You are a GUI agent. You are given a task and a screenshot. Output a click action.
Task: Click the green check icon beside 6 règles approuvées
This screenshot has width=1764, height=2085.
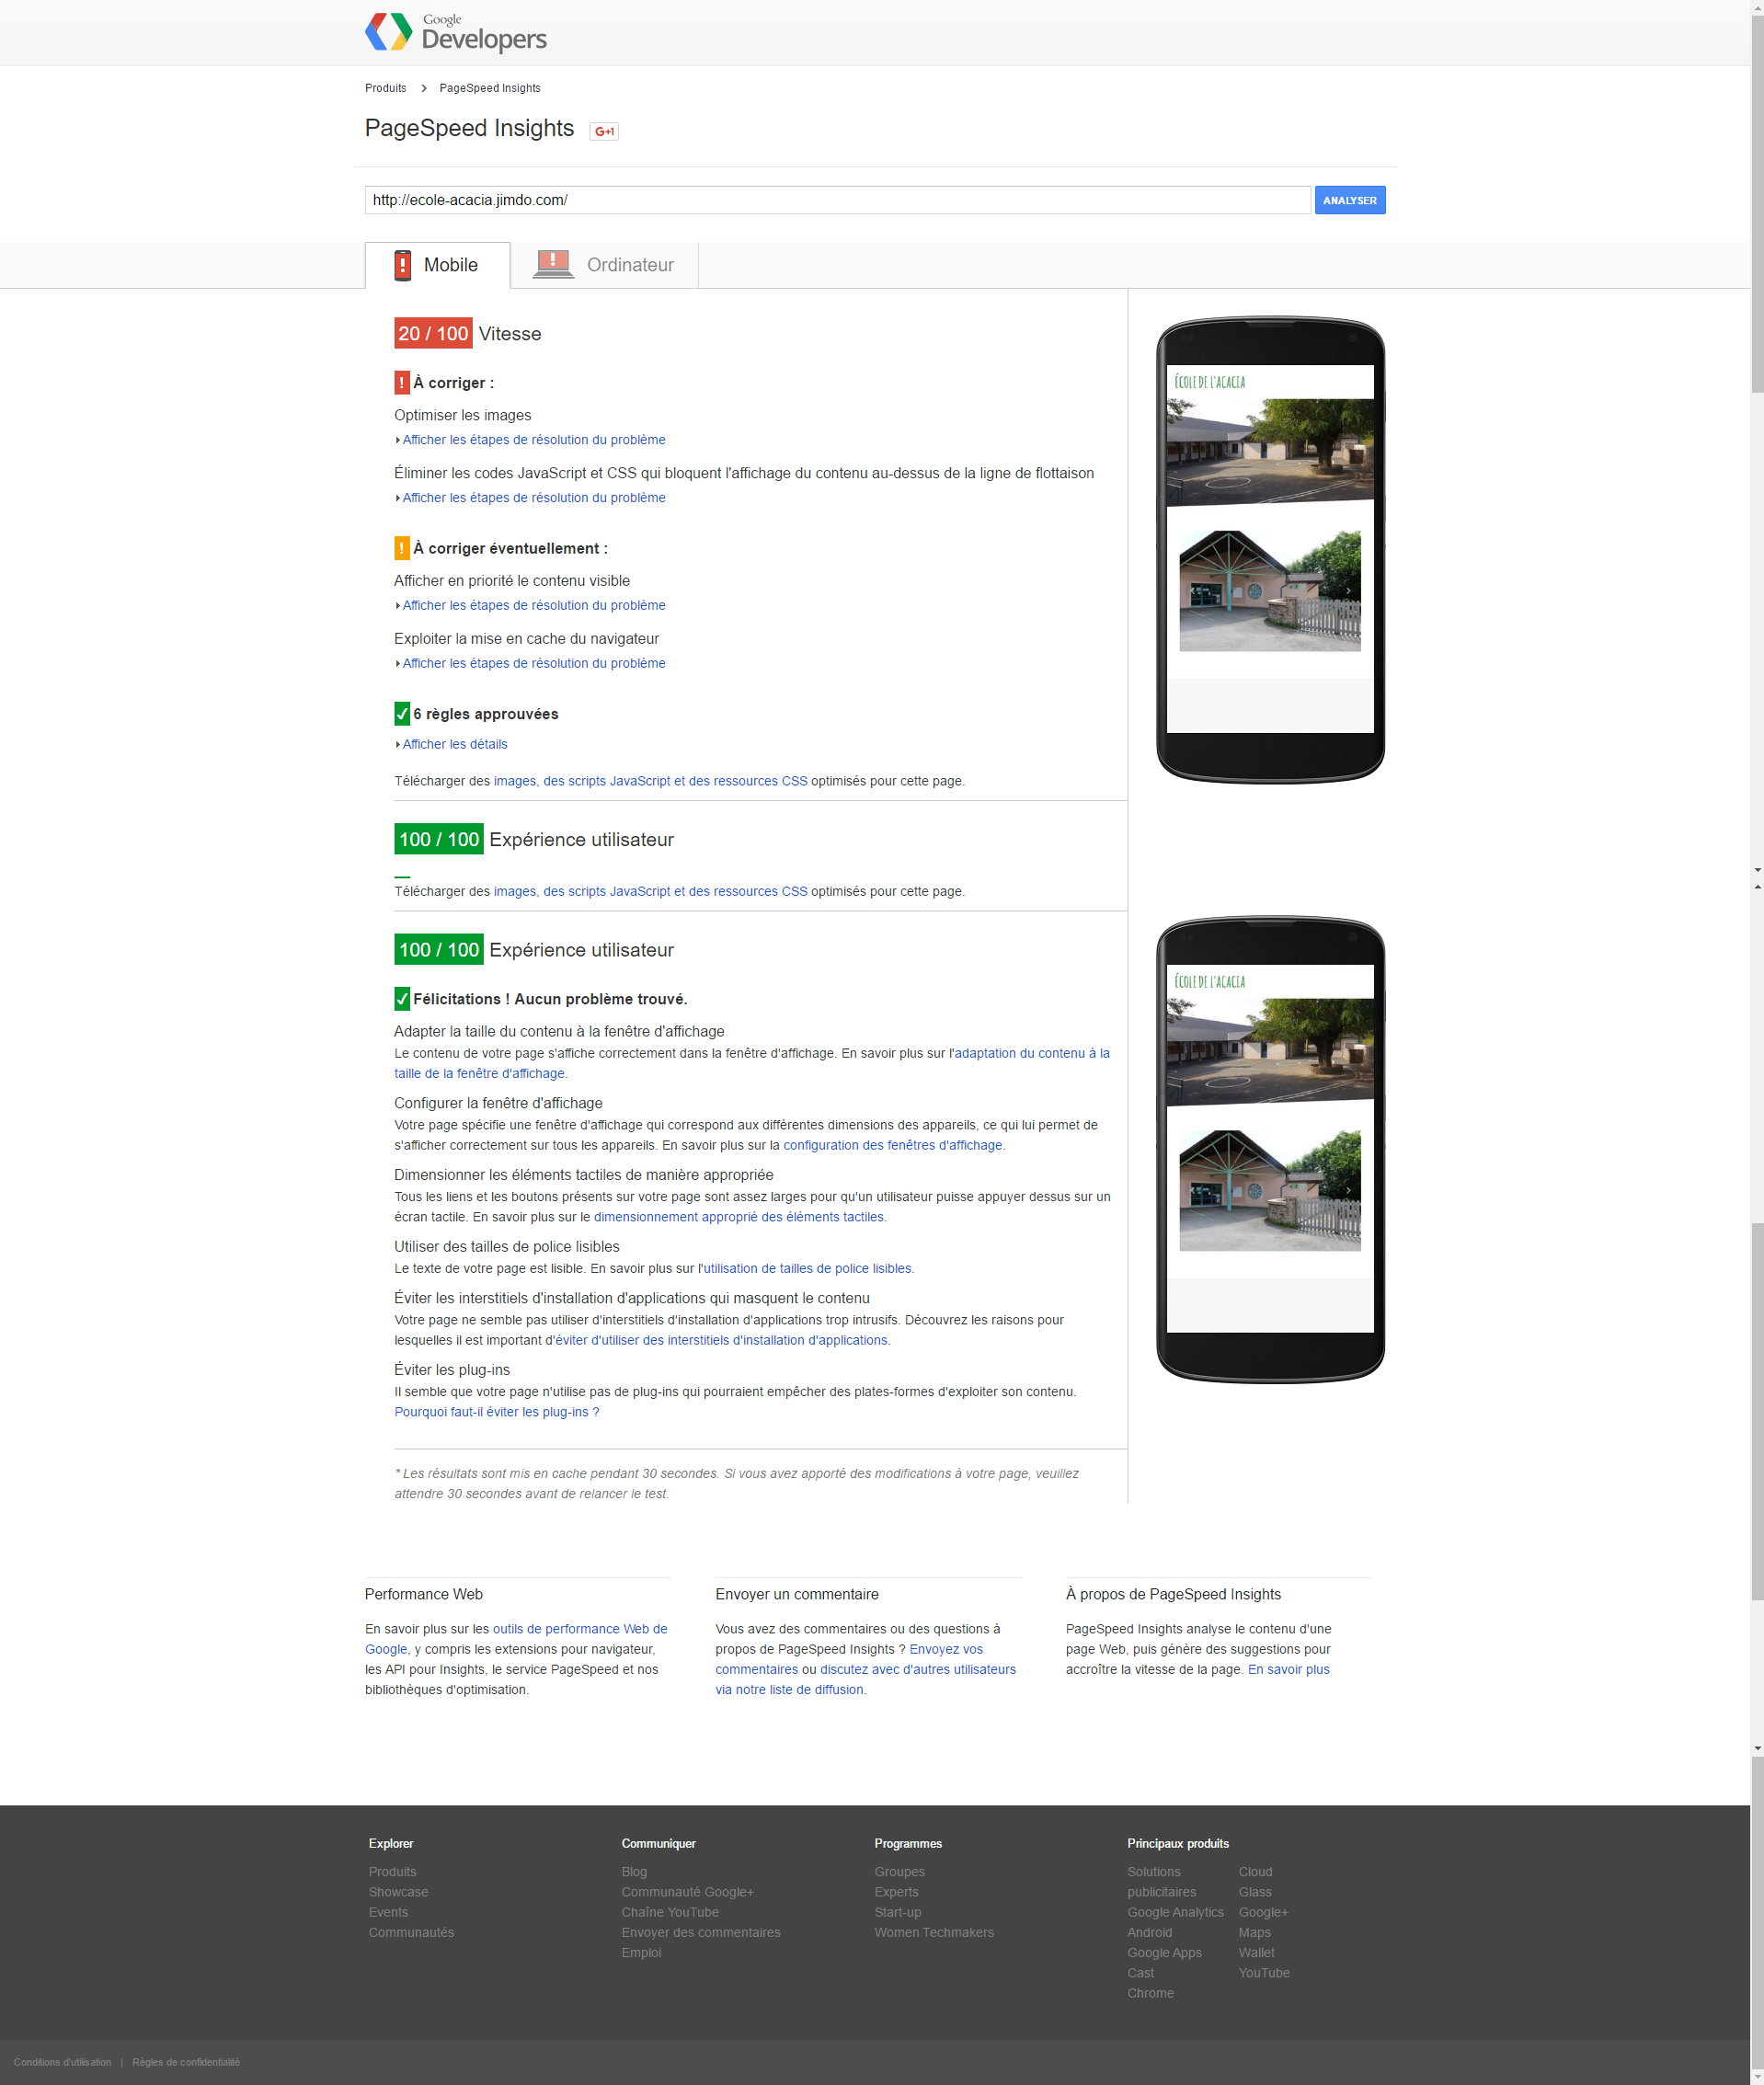[x=402, y=713]
